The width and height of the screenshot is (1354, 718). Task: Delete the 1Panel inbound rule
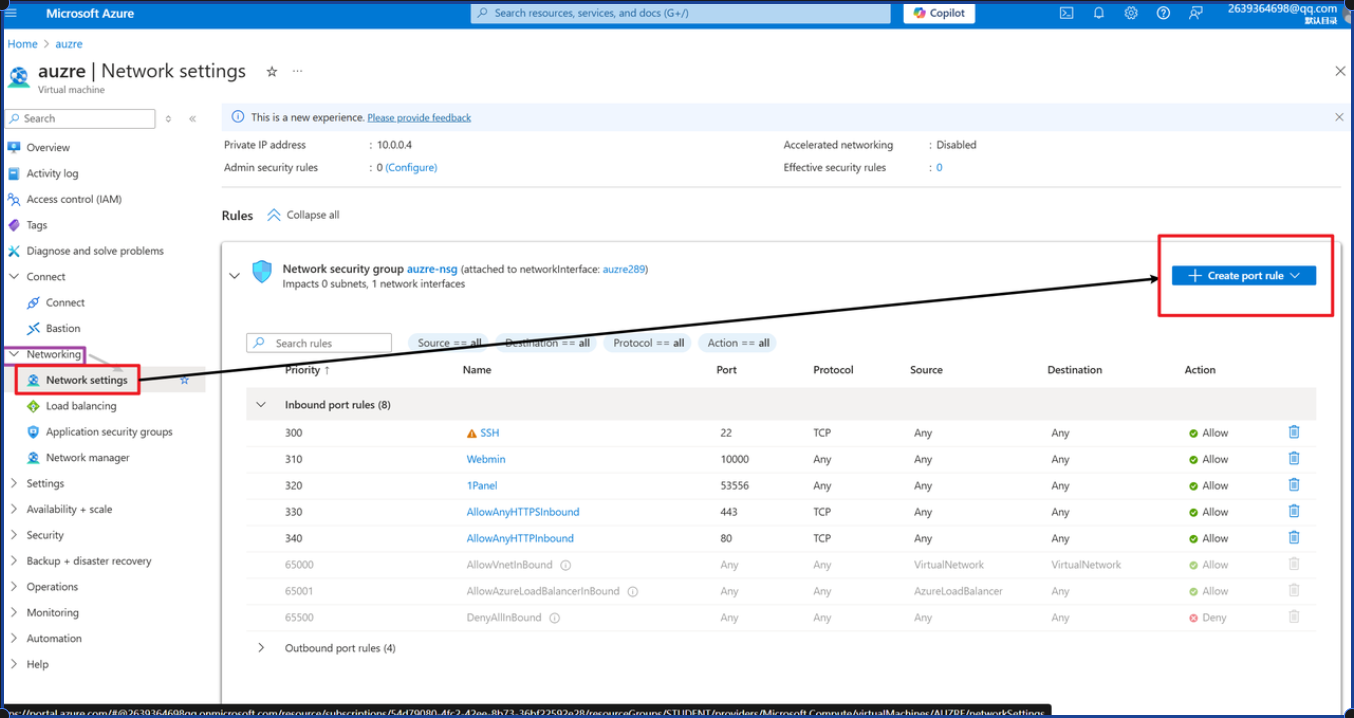(x=1294, y=485)
